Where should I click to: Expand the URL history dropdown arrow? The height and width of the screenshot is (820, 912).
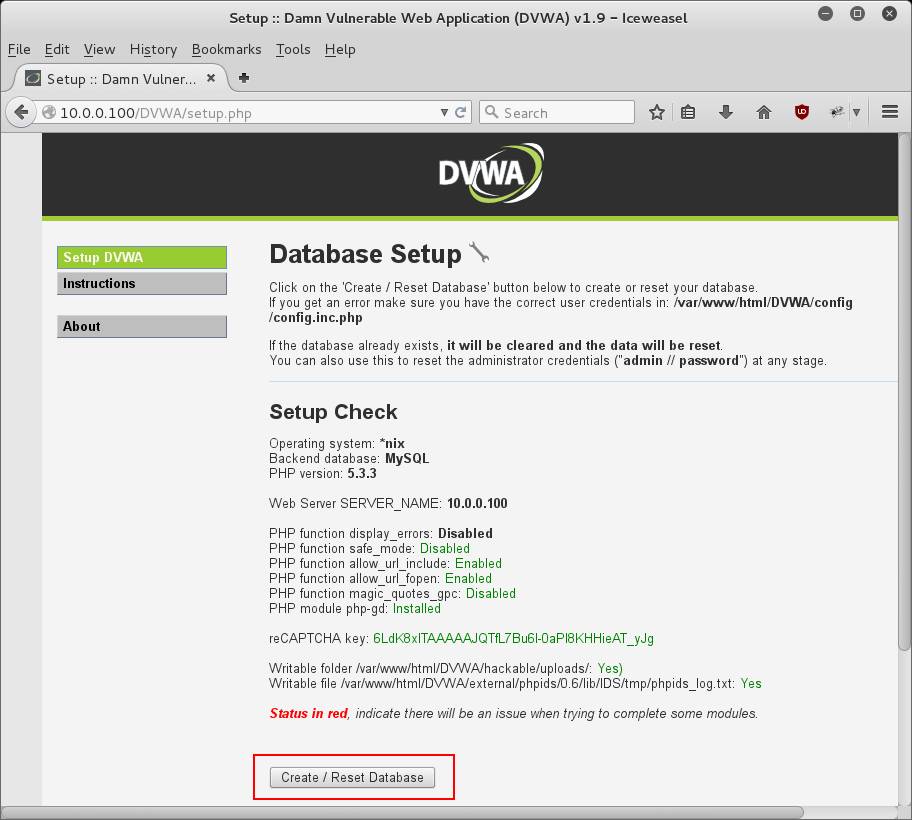click(x=444, y=112)
